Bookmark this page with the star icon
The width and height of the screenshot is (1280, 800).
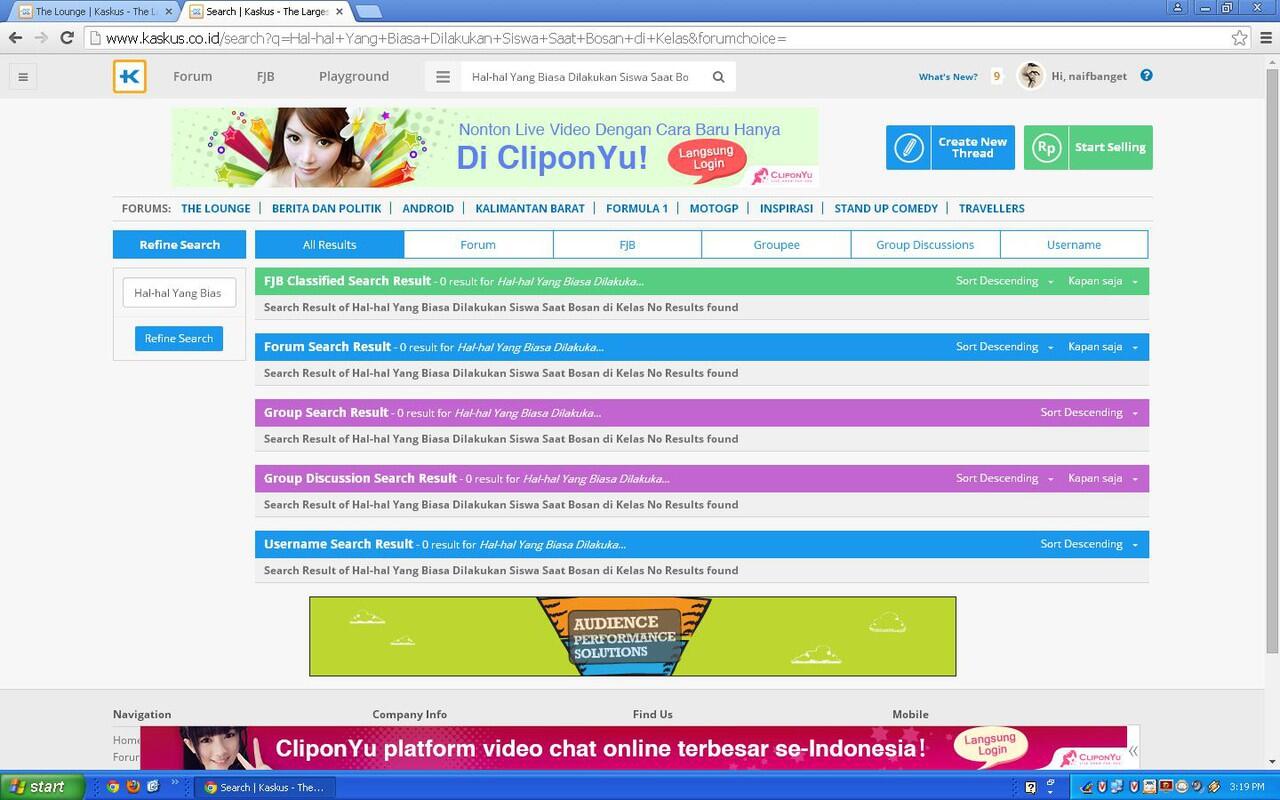pyautogui.click(x=1239, y=38)
